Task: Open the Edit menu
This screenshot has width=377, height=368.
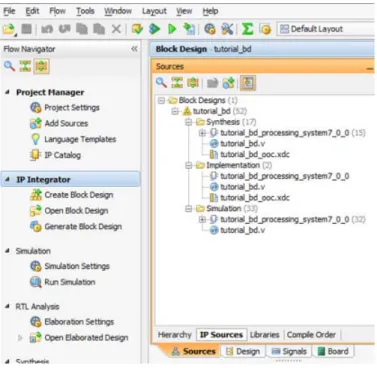Action: tap(32, 11)
